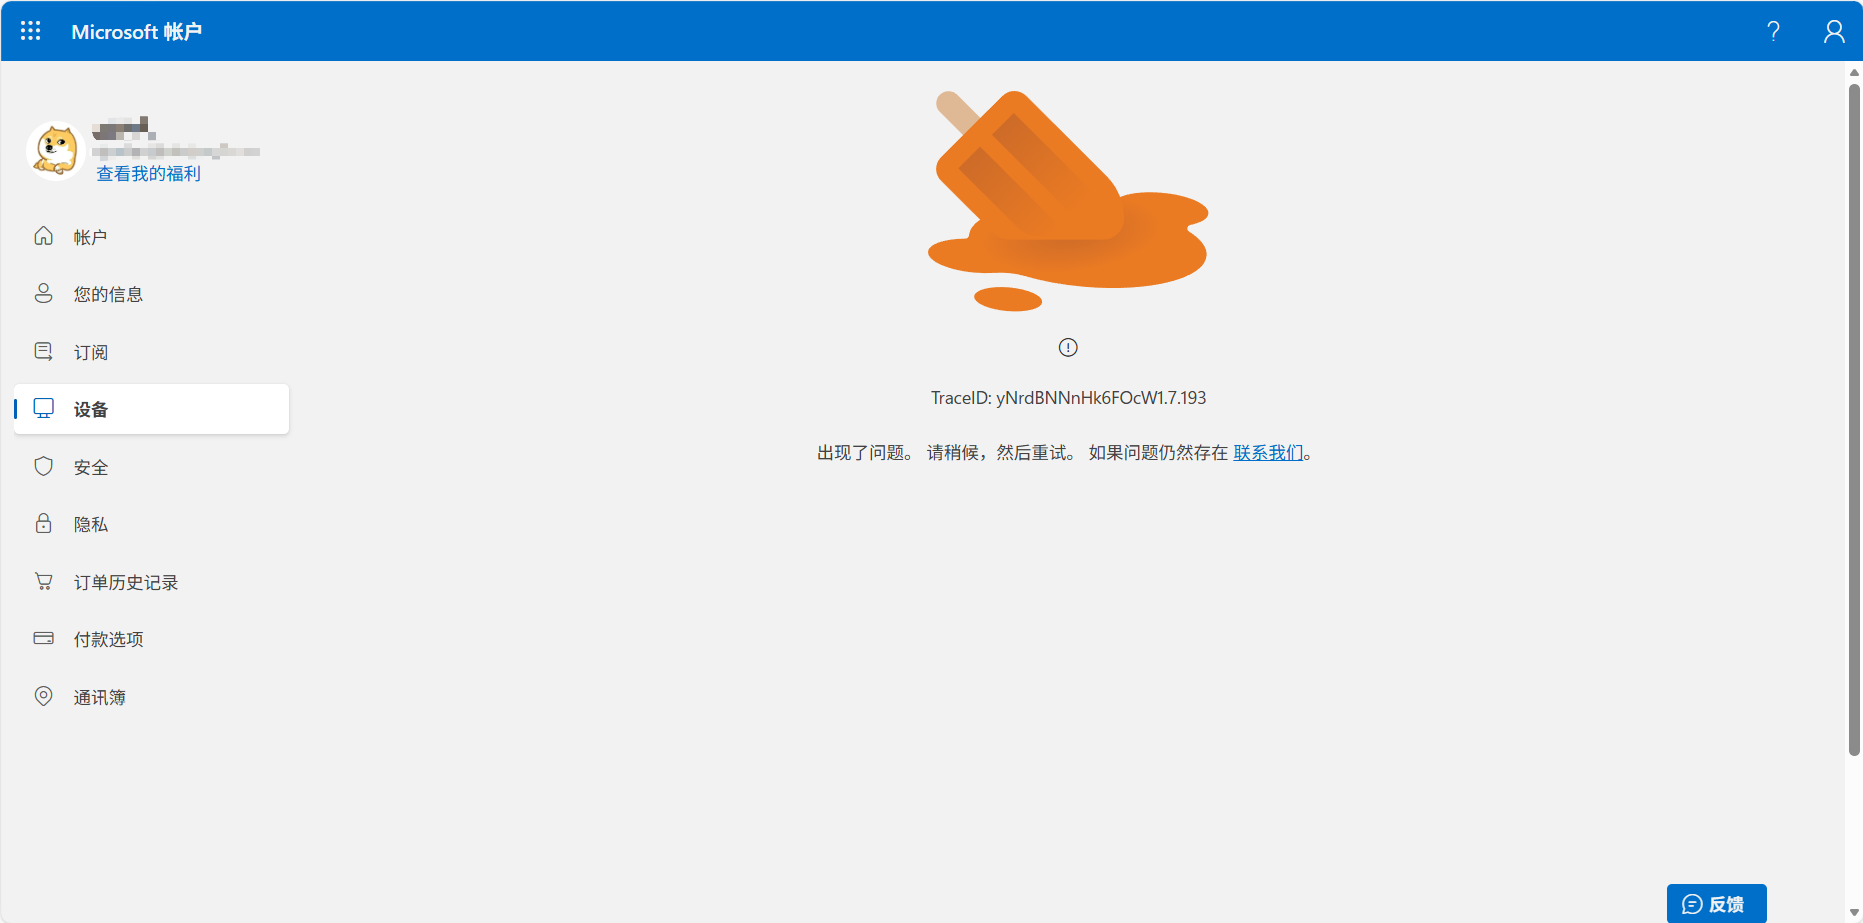
Task: Open the 安全 section
Action: (151, 467)
